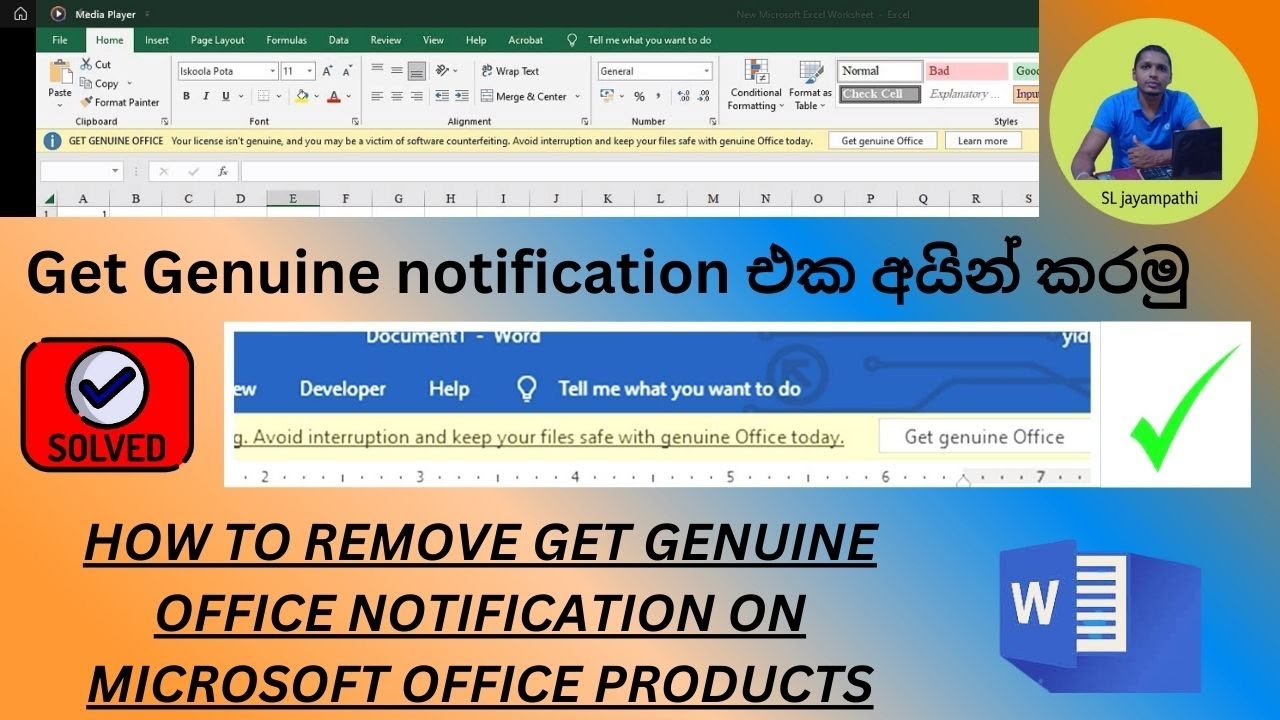
Task: Click the Increase Decimal icon
Action: (684, 96)
